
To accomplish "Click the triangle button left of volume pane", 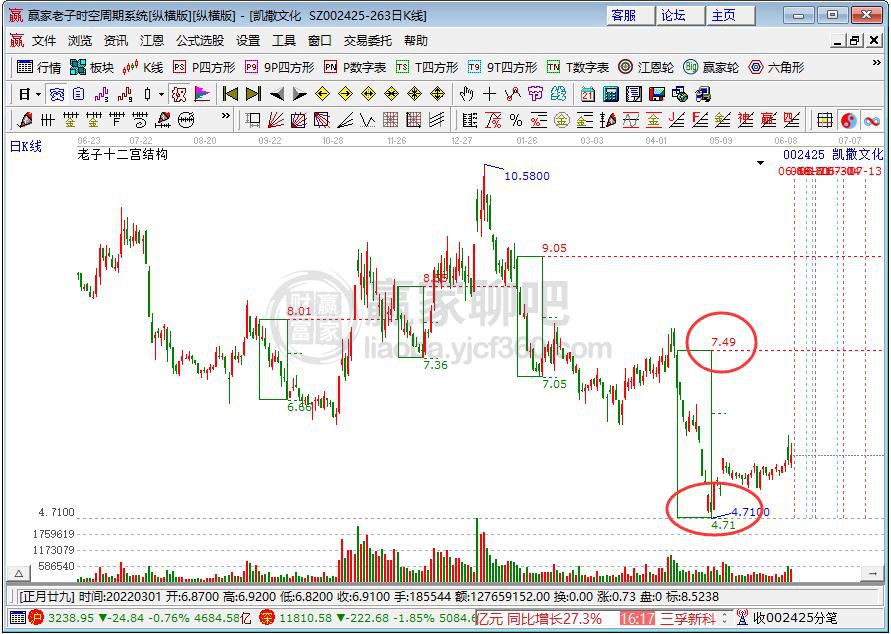I will pyautogui.click(x=18, y=574).
